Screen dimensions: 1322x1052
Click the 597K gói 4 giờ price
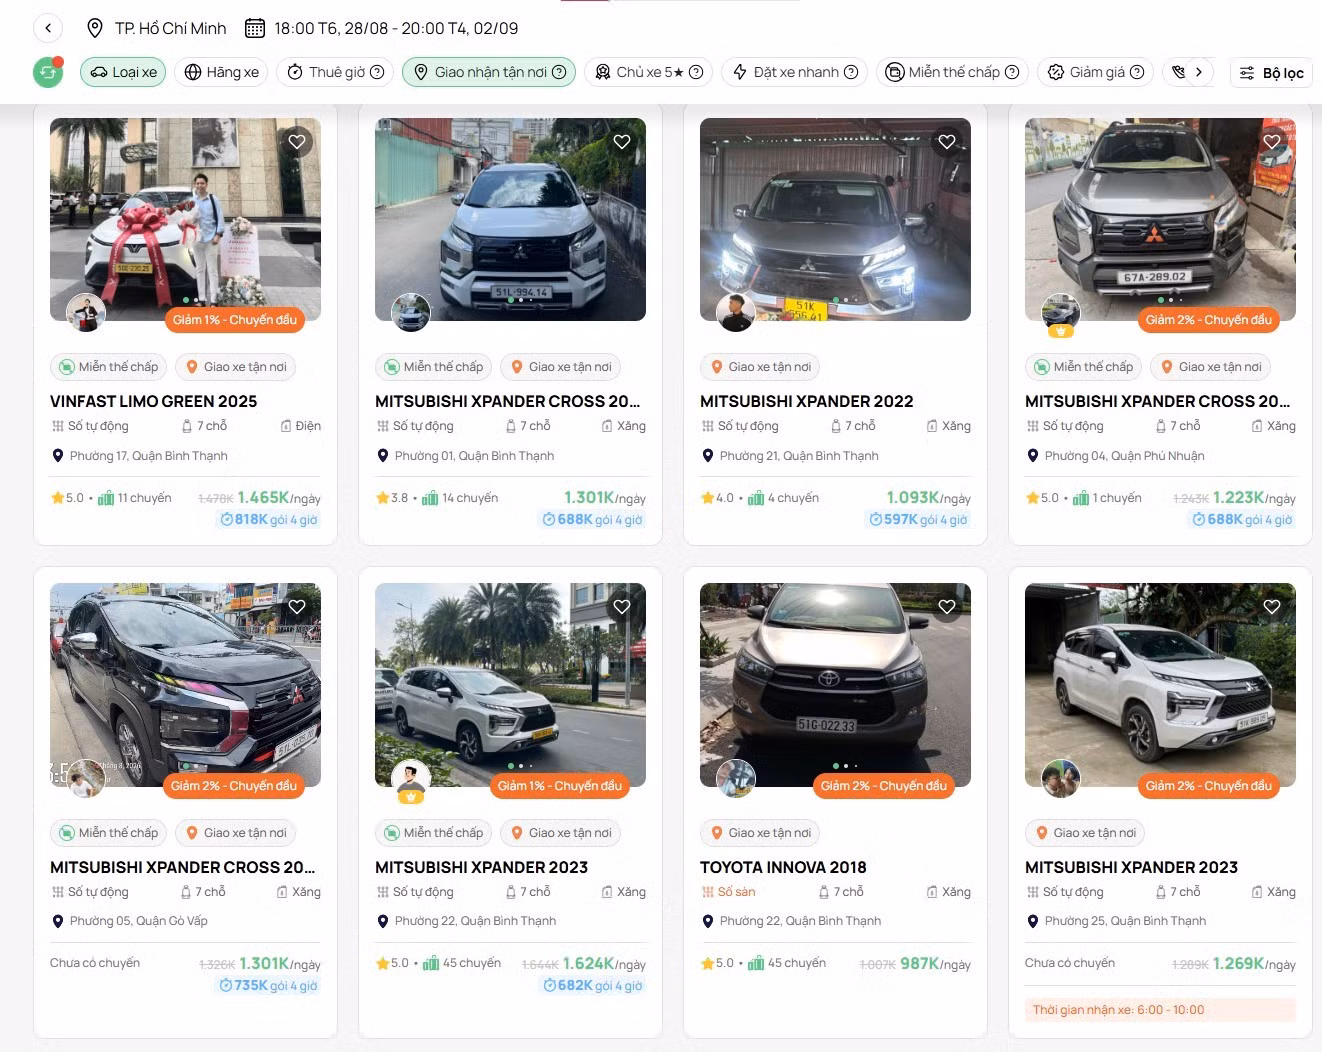918,519
